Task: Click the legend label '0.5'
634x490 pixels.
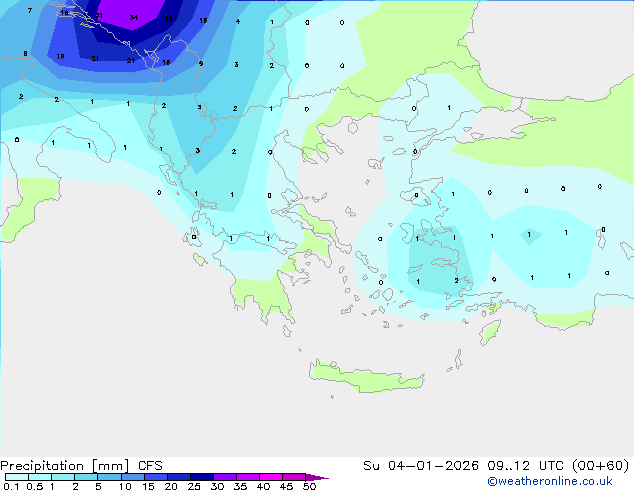Action: pyautogui.click(x=35, y=486)
